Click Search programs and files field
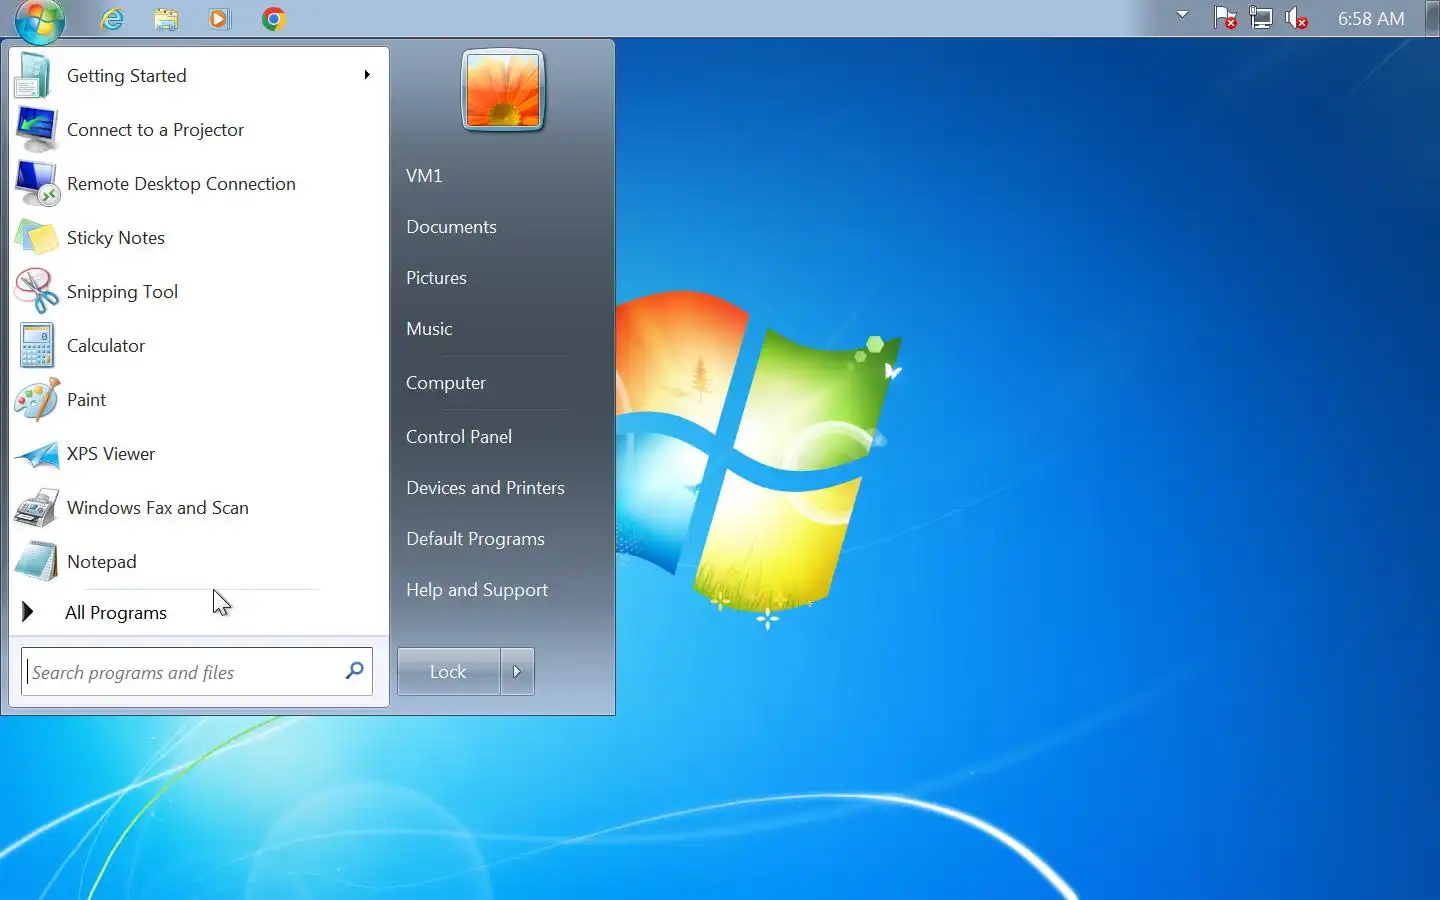The image size is (1440, 900). (197, 671)
